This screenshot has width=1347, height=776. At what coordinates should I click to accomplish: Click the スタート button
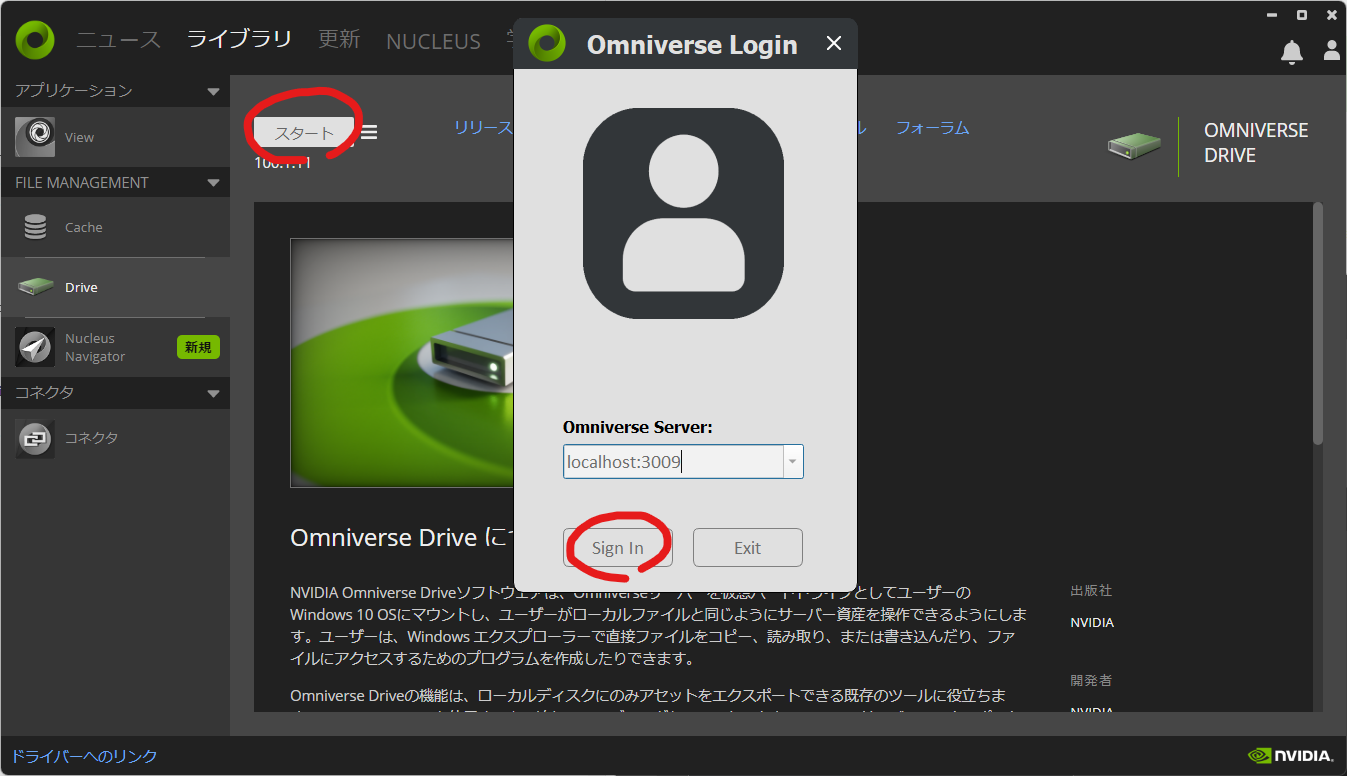click(x=304, y=133)
